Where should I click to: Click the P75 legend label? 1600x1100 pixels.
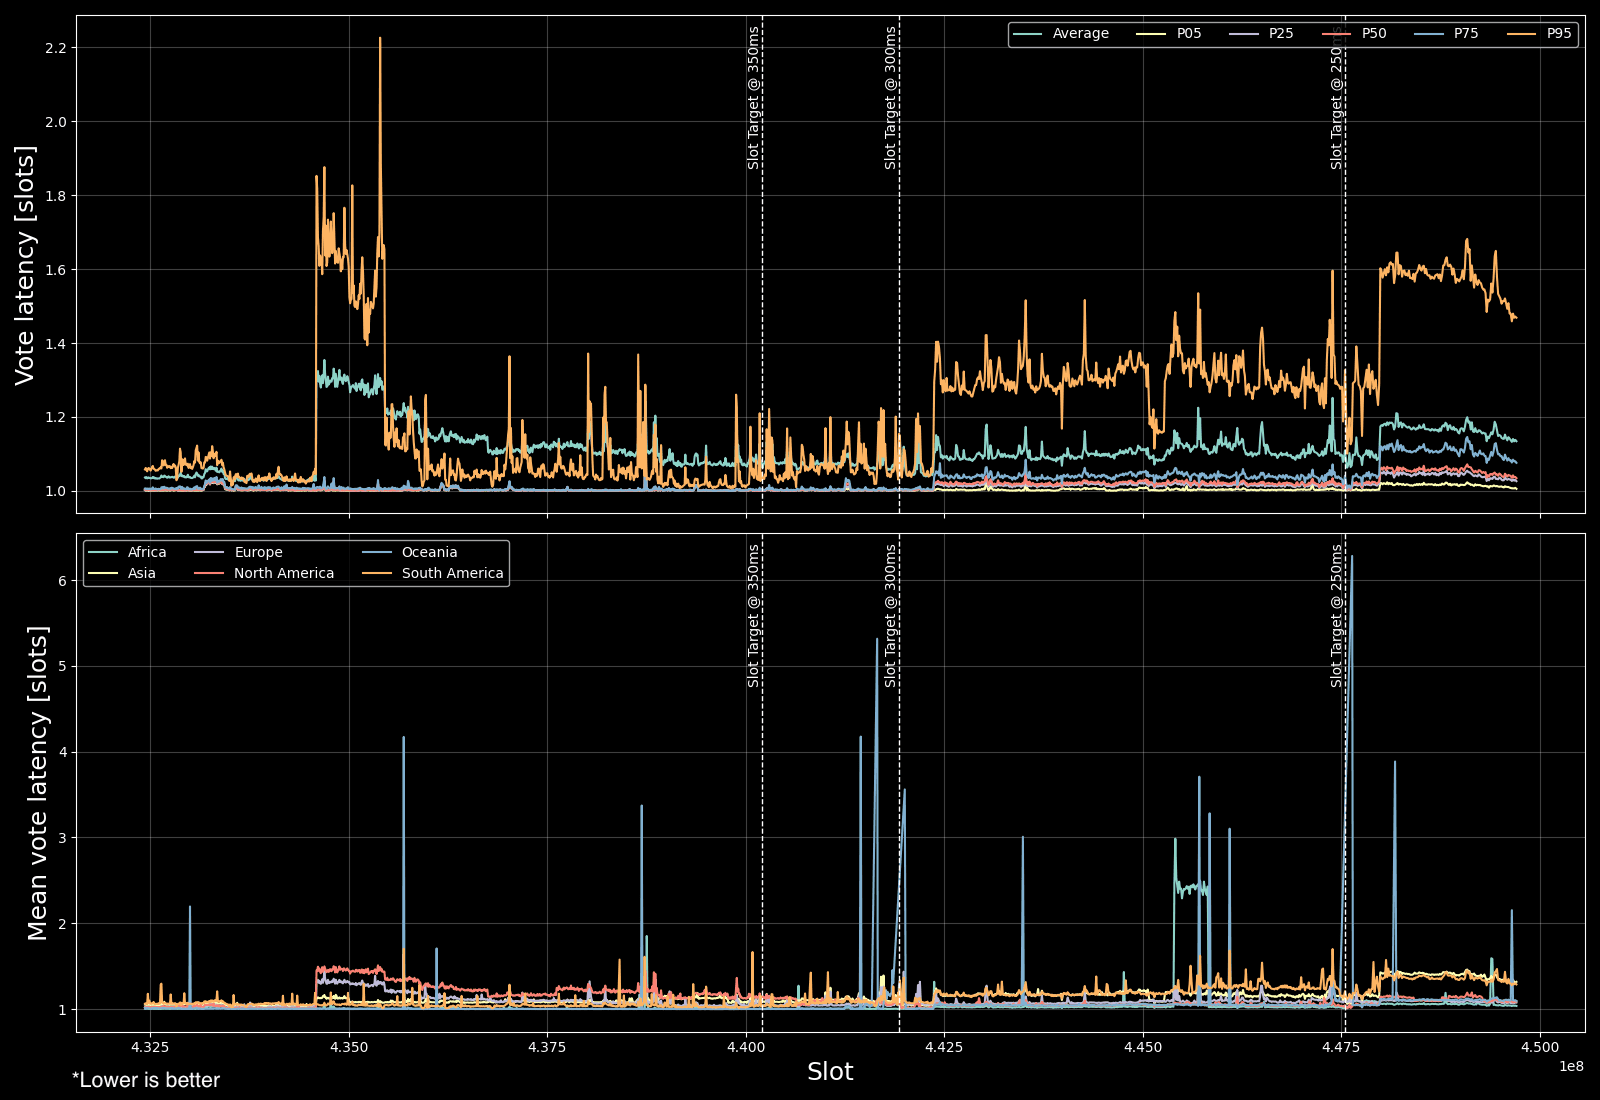point(1466,34)
